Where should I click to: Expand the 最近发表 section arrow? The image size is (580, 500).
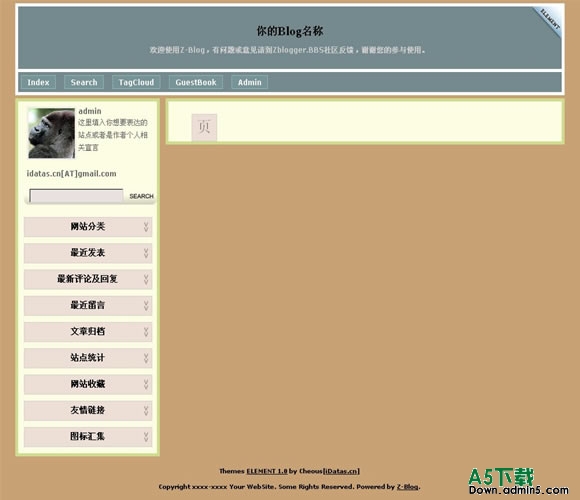pyautogui.click(x=146, y=253)
